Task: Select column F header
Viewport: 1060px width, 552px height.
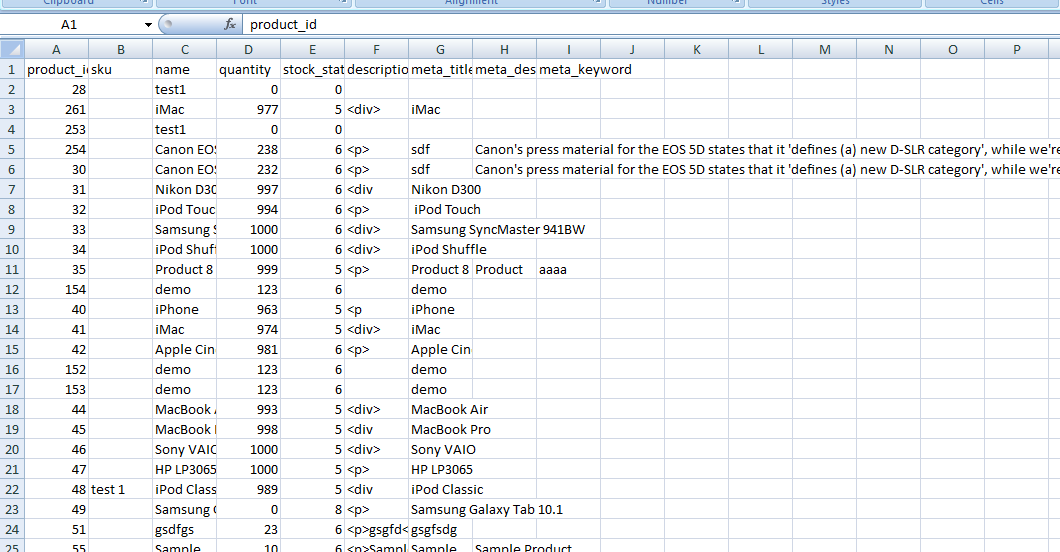Action: click(x=377, y=49)
